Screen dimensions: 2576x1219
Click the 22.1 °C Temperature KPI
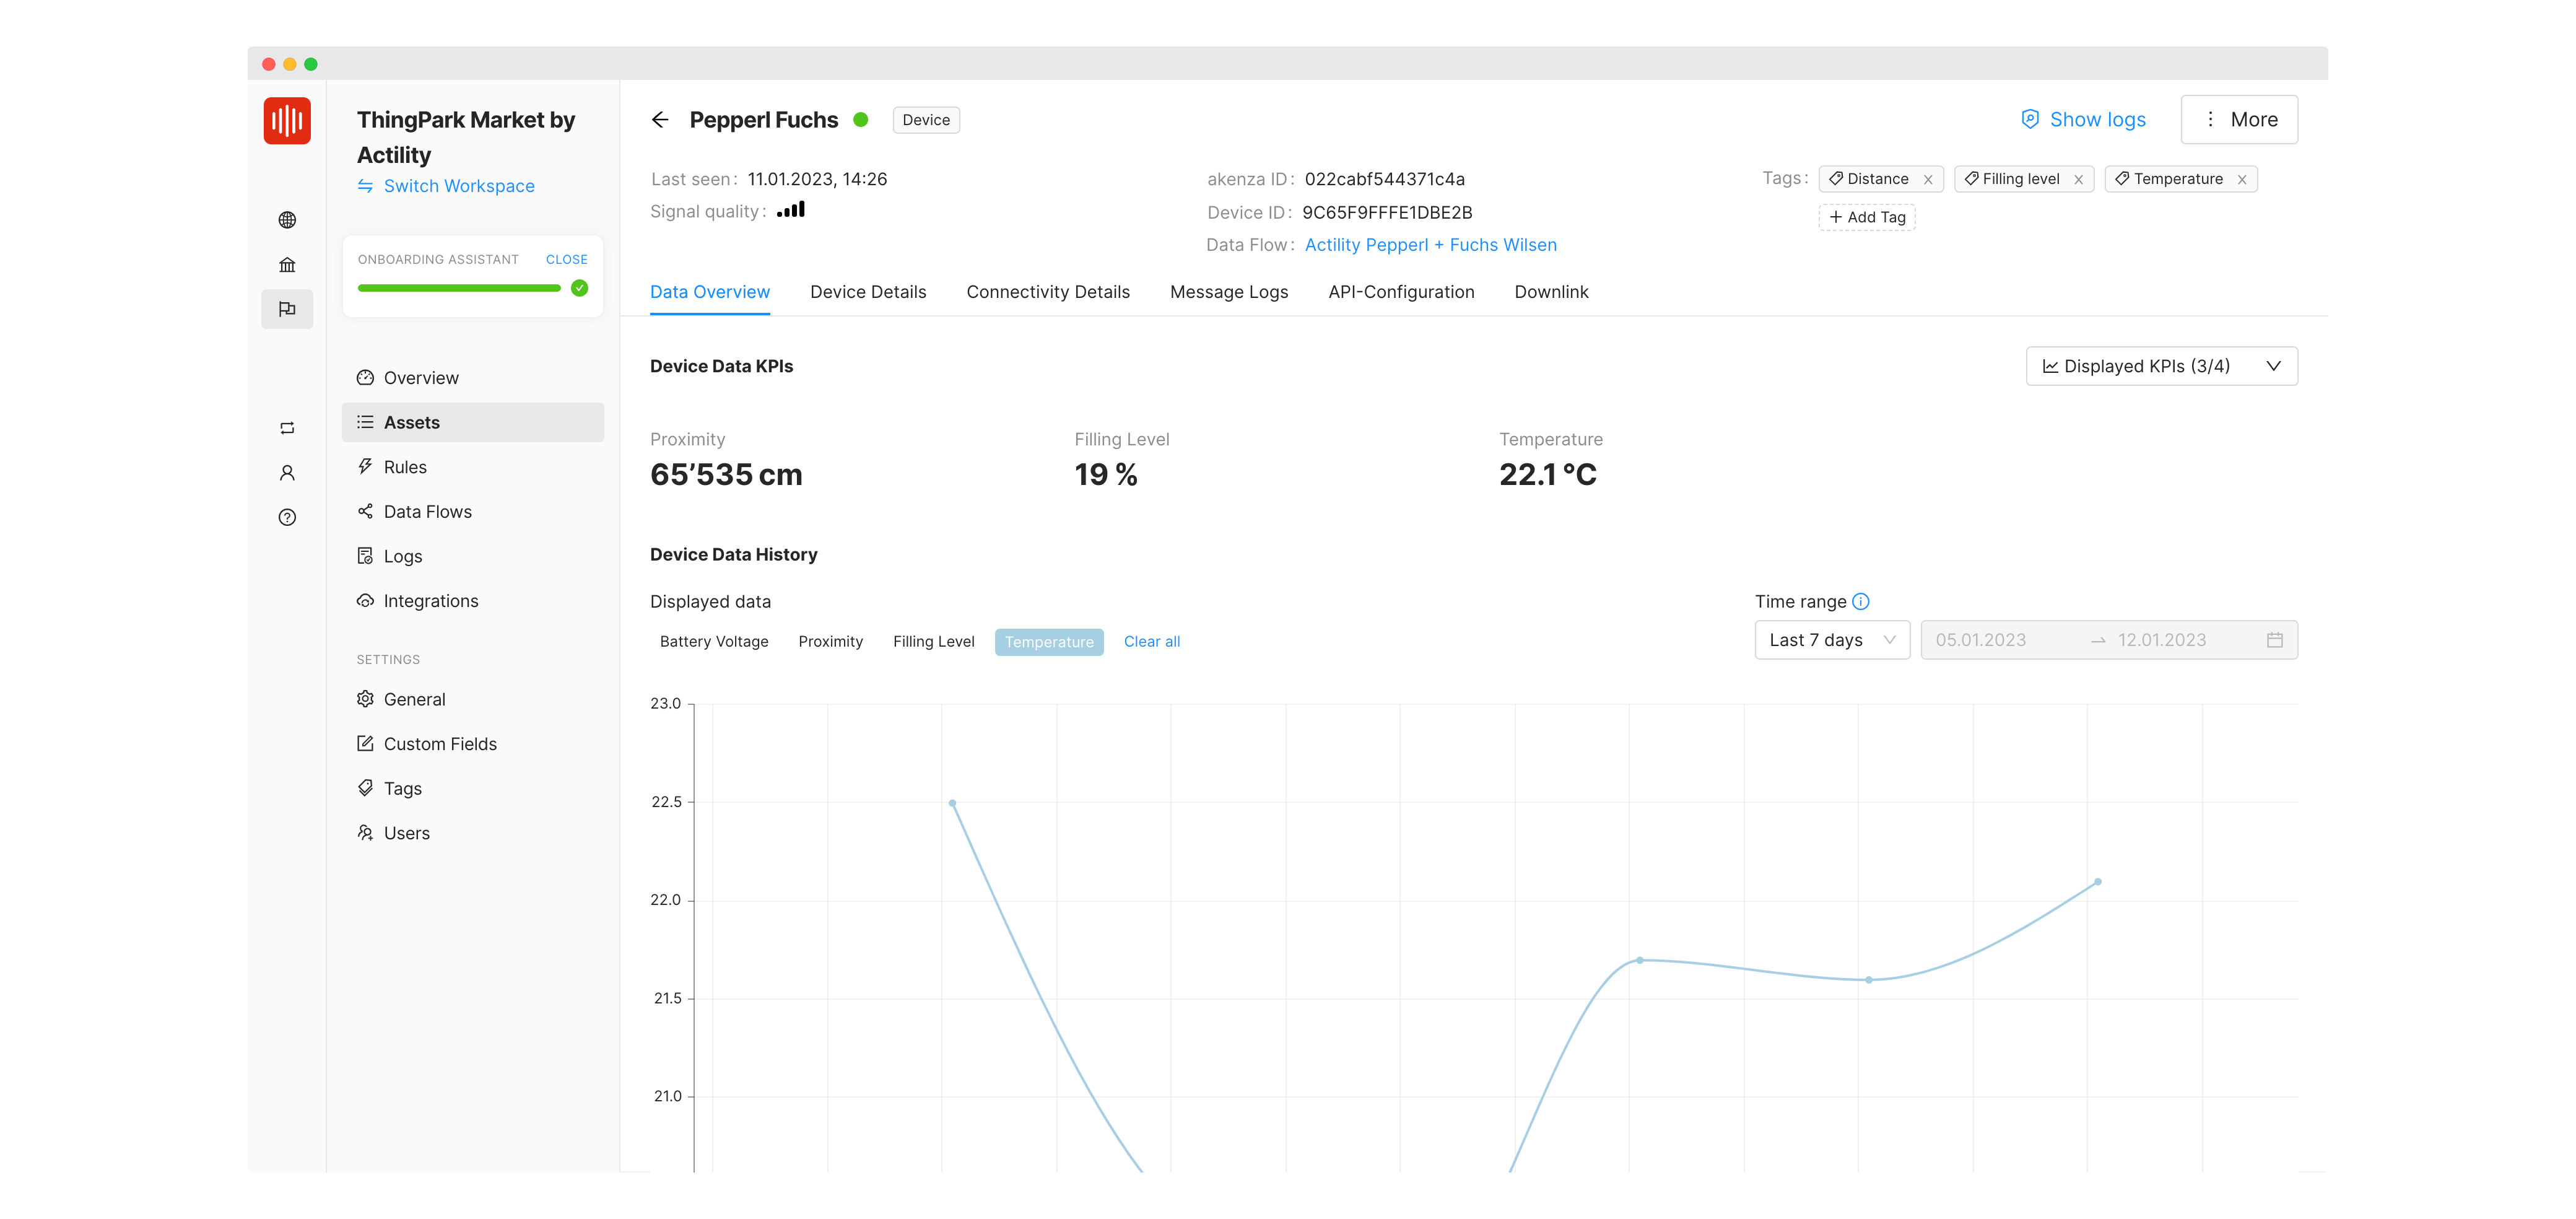point(1548,475)
